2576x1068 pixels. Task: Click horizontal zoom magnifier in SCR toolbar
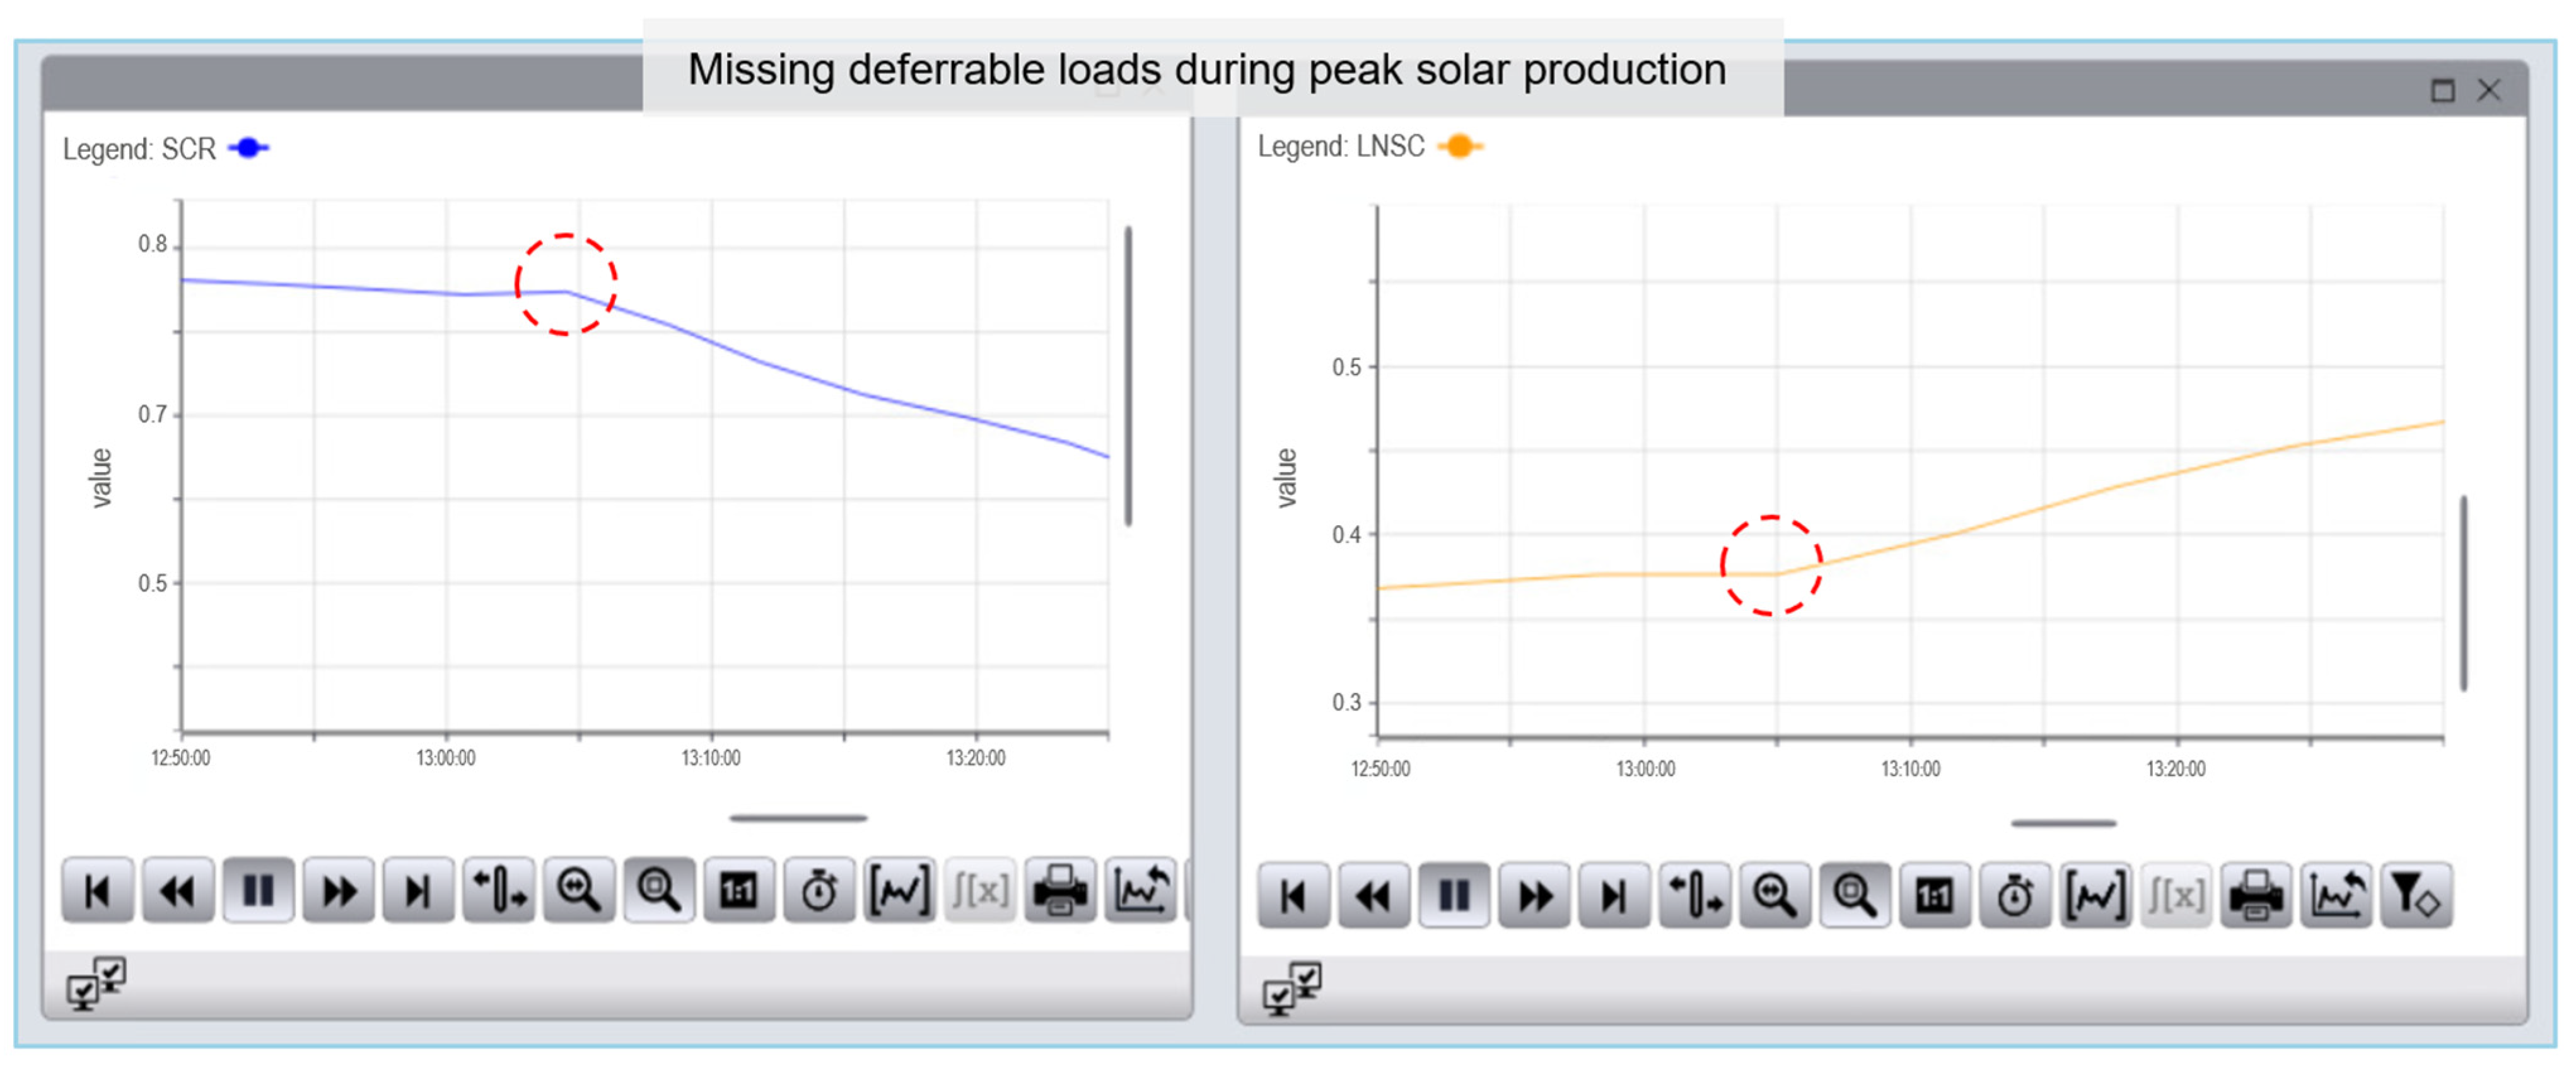(x=578, y=890)
